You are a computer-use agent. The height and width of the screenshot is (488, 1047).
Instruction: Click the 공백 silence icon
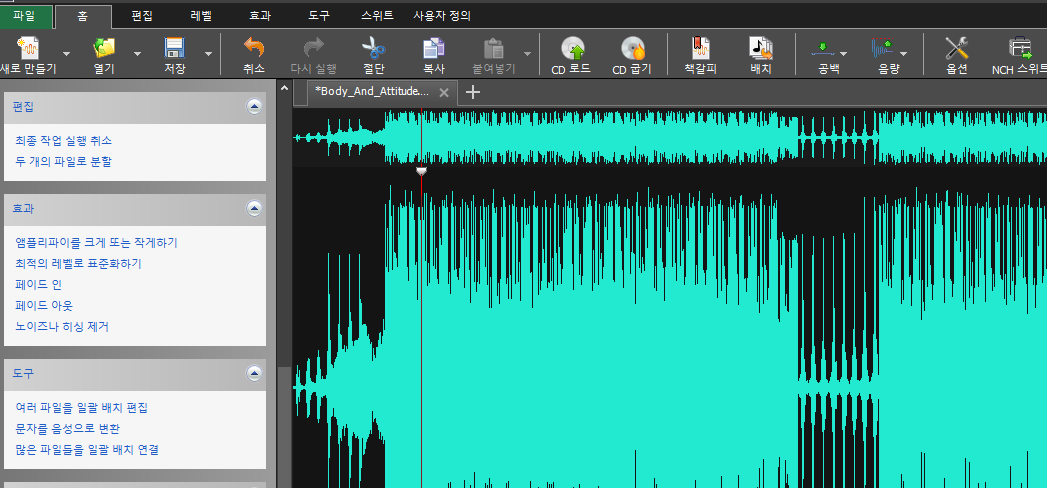point(823,48)
